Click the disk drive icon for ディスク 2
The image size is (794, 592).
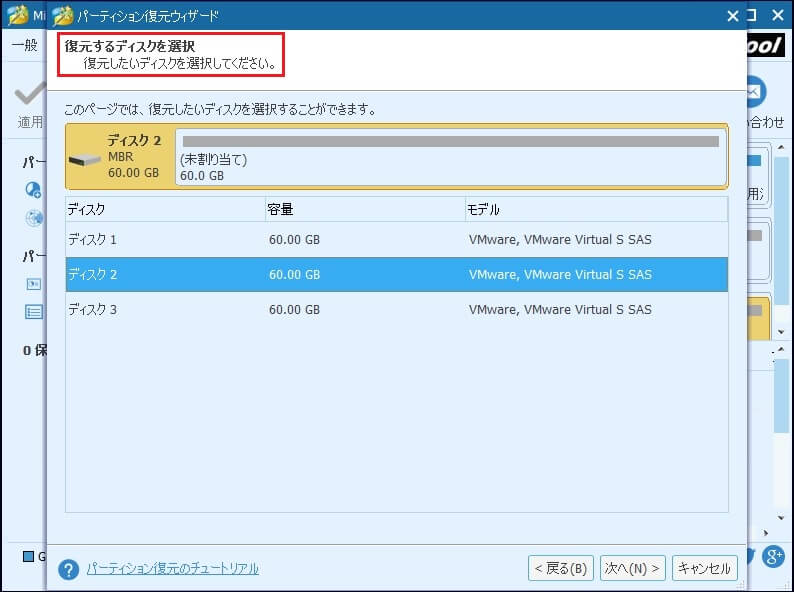coord(85,160)
